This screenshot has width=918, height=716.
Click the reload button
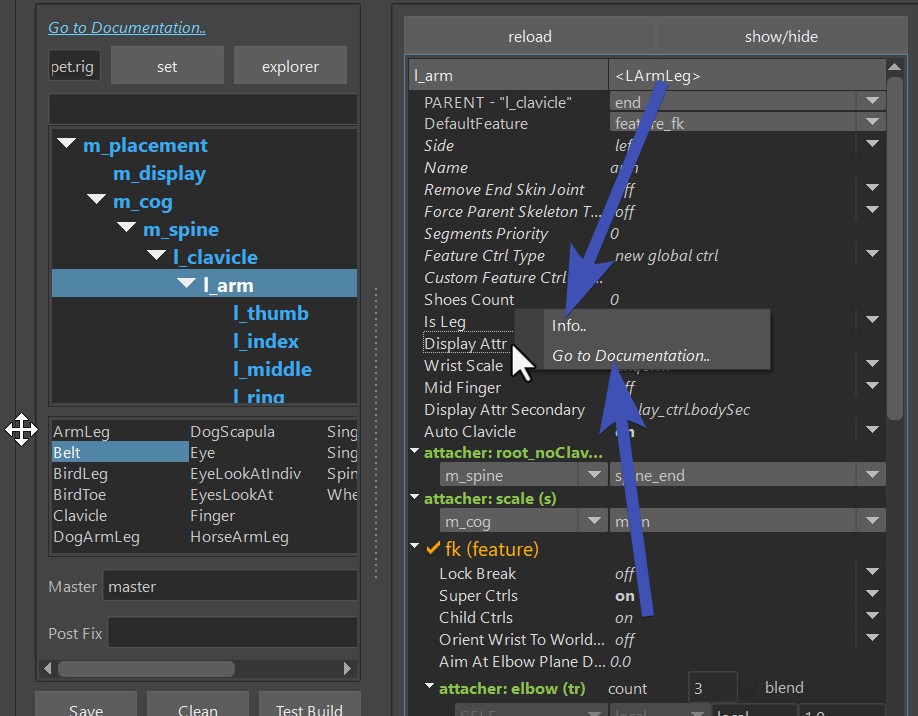[x=529, y=37]
